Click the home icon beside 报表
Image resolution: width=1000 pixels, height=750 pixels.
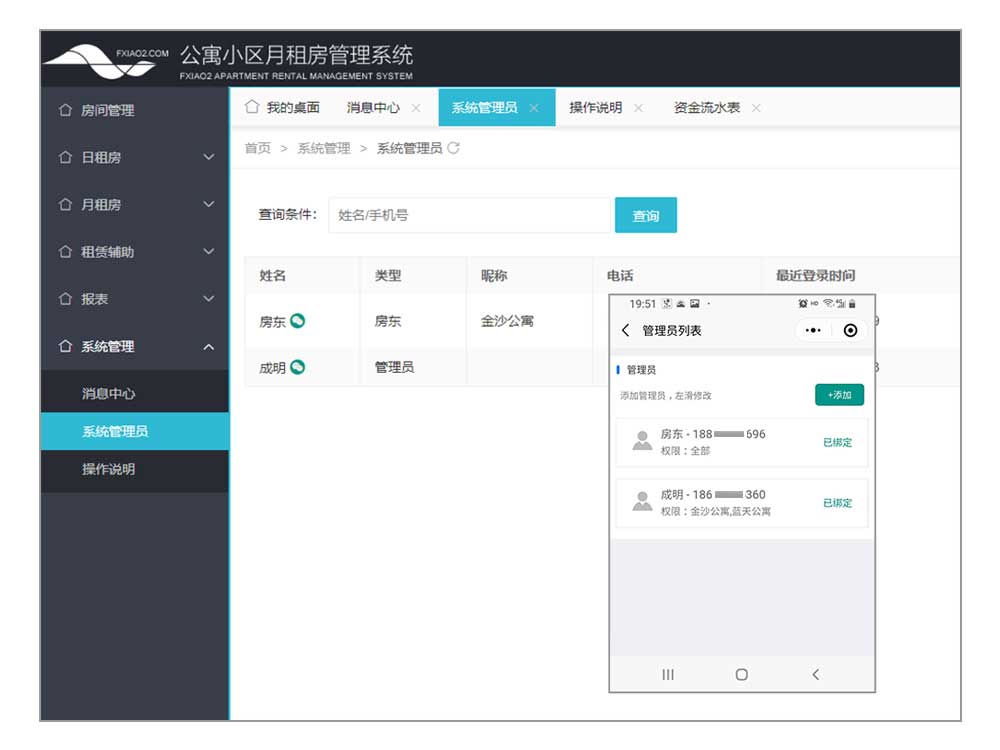click(x=65, y=298)
